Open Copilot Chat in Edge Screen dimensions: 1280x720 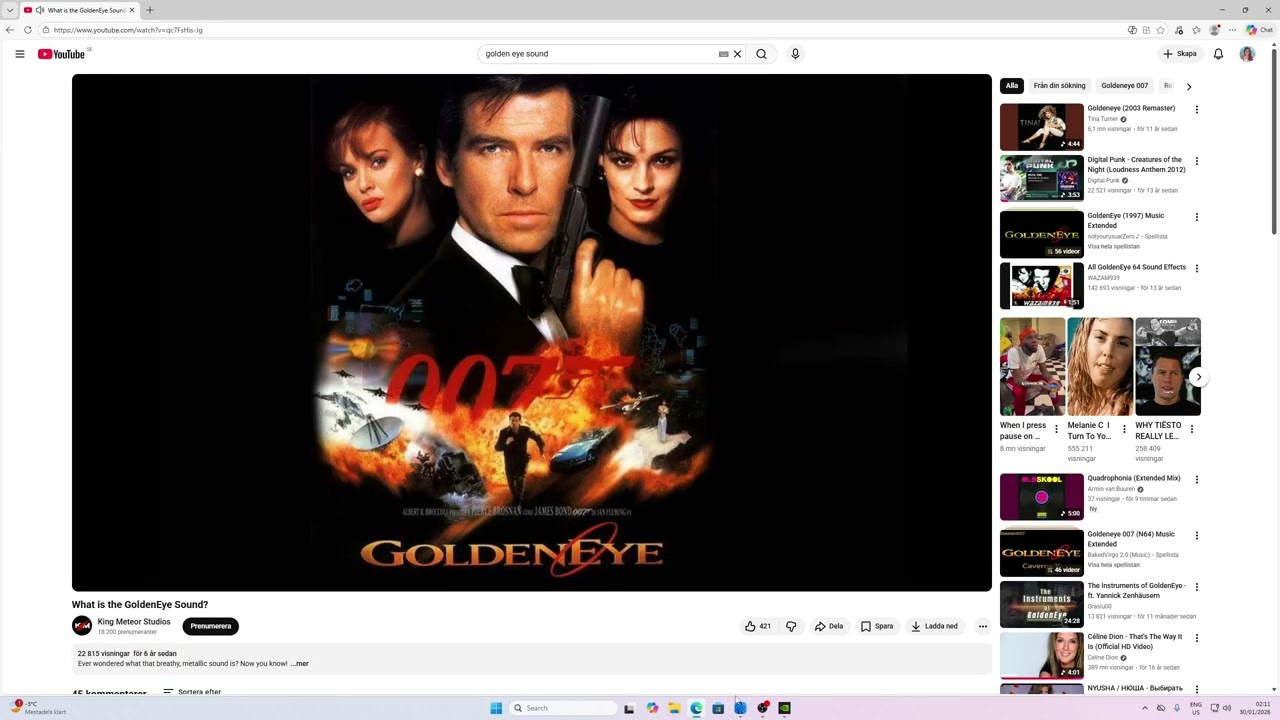1259,30
